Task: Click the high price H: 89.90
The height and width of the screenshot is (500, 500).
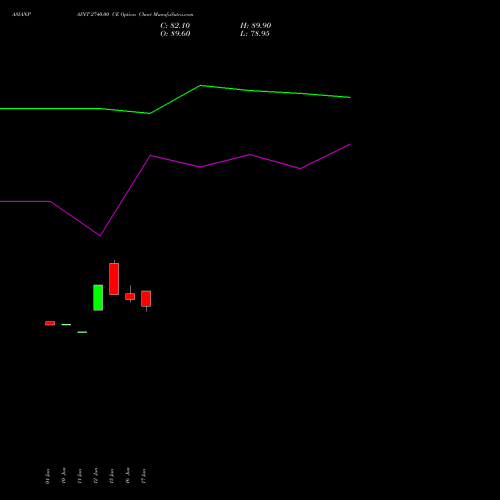Action: pos(255,26)
